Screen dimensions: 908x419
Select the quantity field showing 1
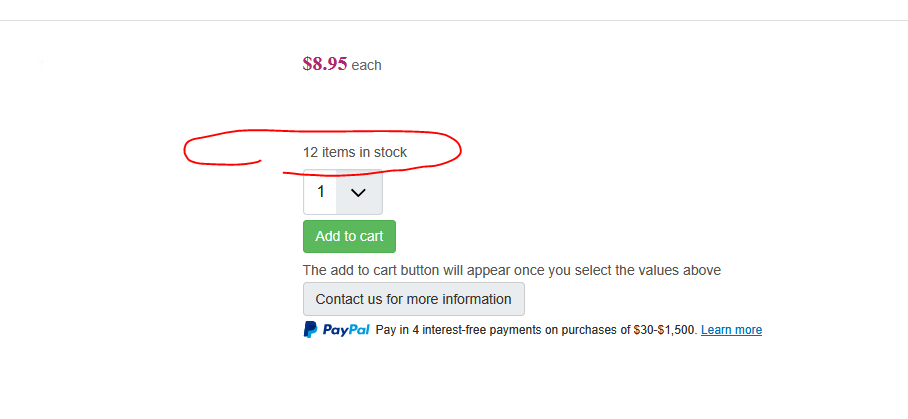click(343, 192)
